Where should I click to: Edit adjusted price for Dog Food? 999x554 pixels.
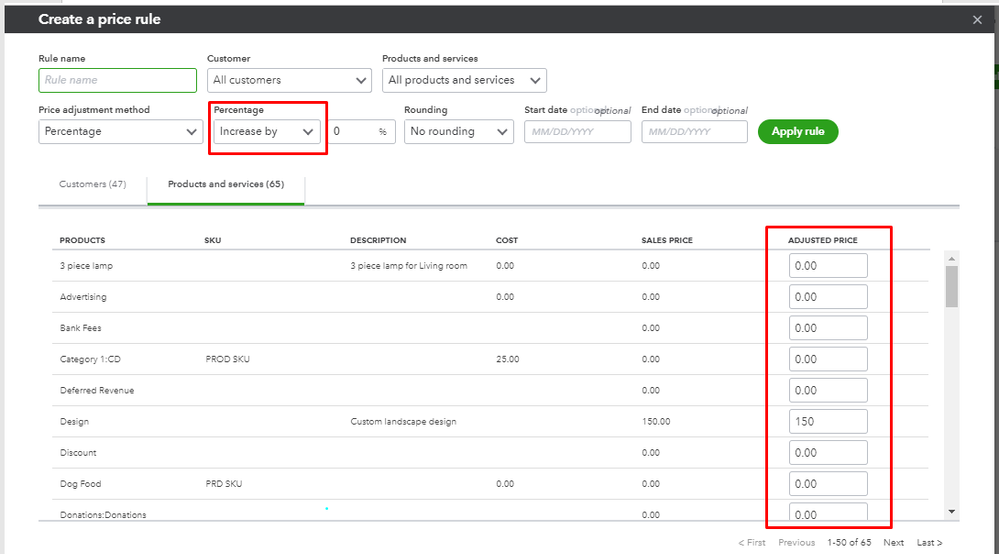coord(827,484)
